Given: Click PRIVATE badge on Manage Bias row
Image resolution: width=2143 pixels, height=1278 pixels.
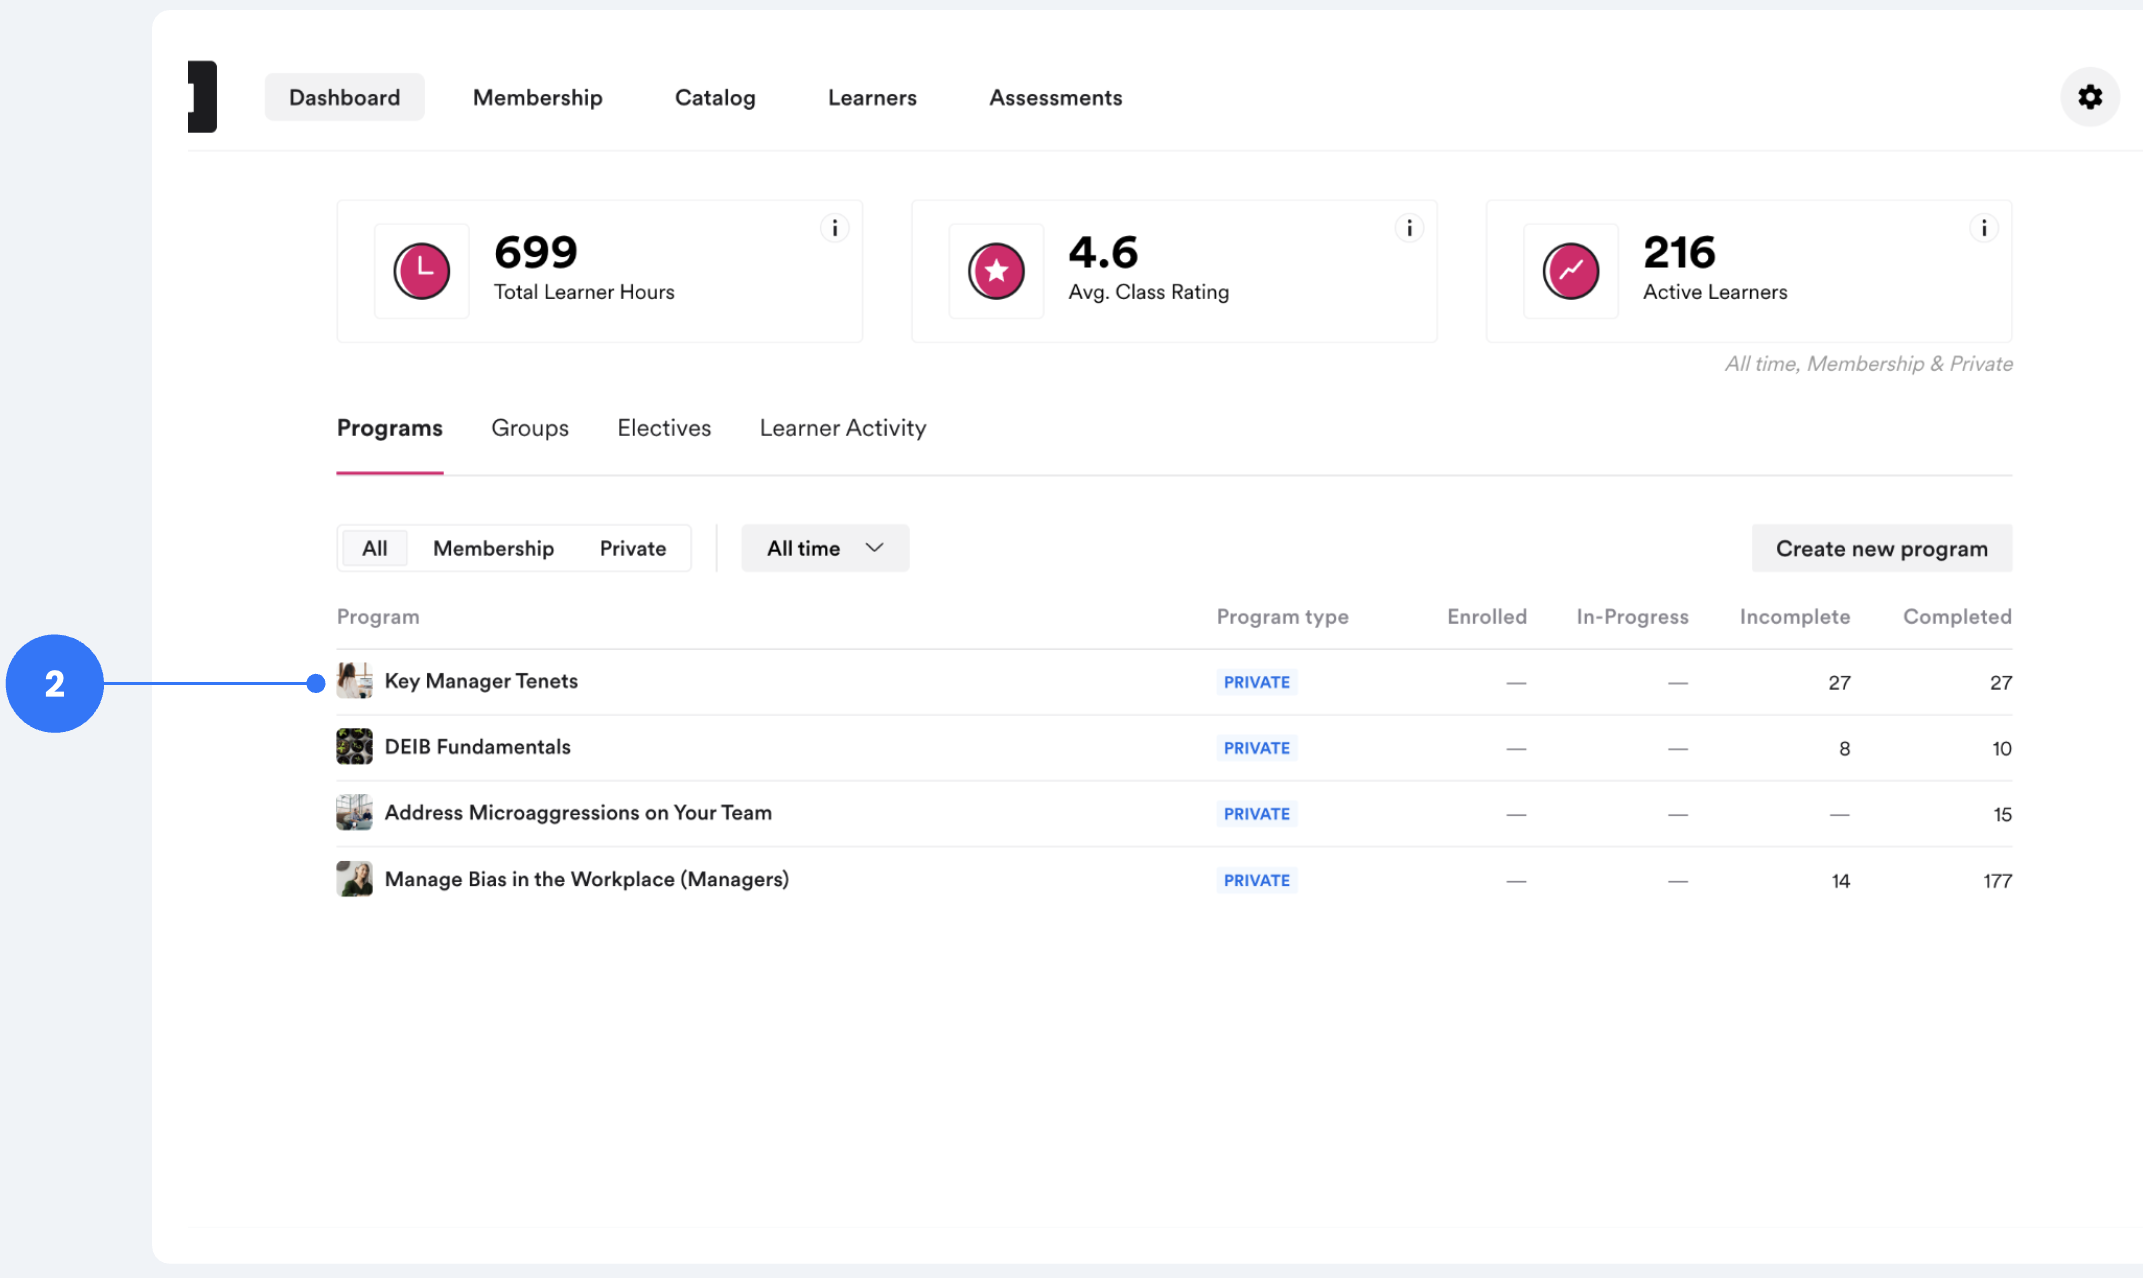Looking at the screenshot, I should pyautogui.click(x=1257, y=880).
